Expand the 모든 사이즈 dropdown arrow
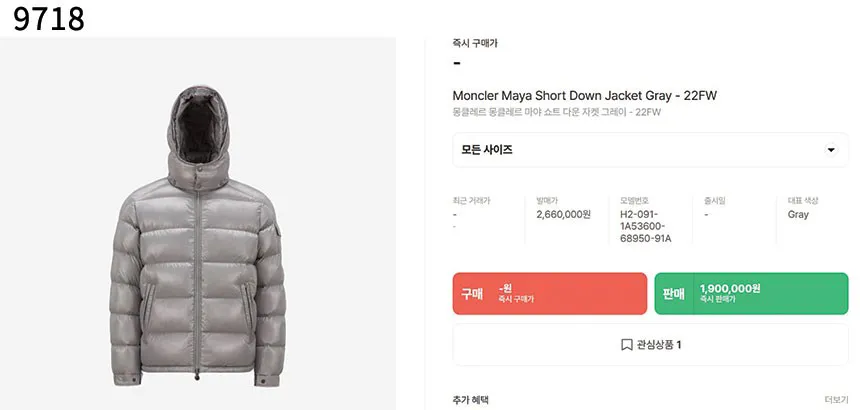 point(831,150)
